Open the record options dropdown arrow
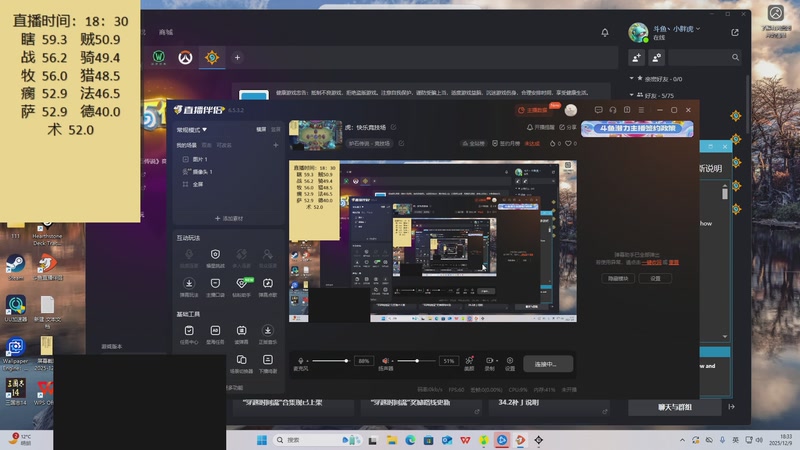Screen dimensions: 800x450 tap(497, 361)
